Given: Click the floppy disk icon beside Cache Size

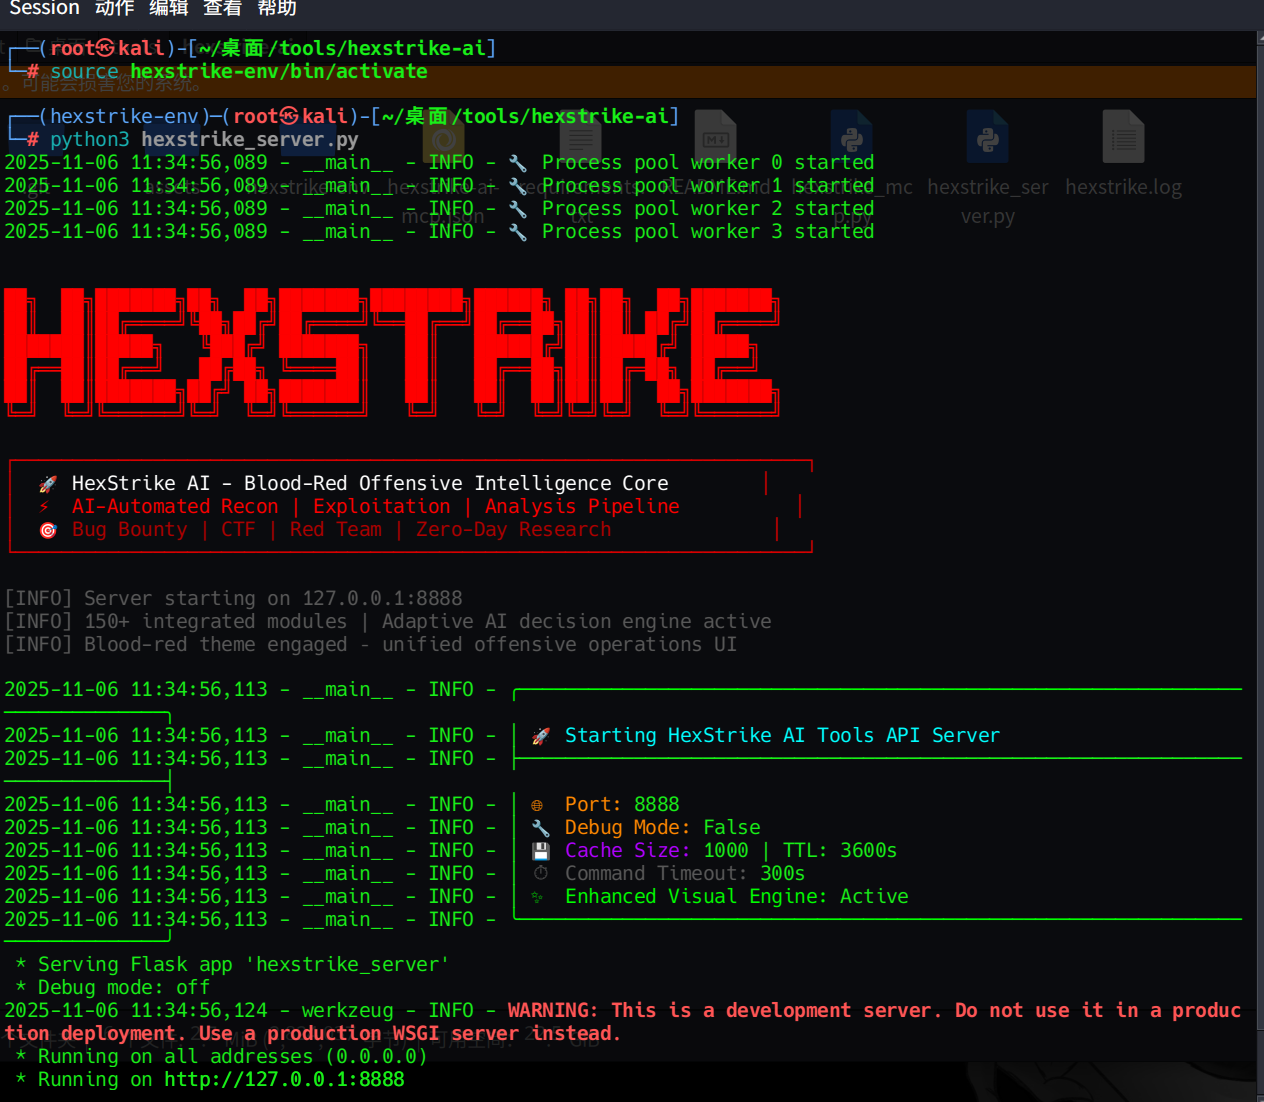Looking at the screenshot, I should point(540,851).
